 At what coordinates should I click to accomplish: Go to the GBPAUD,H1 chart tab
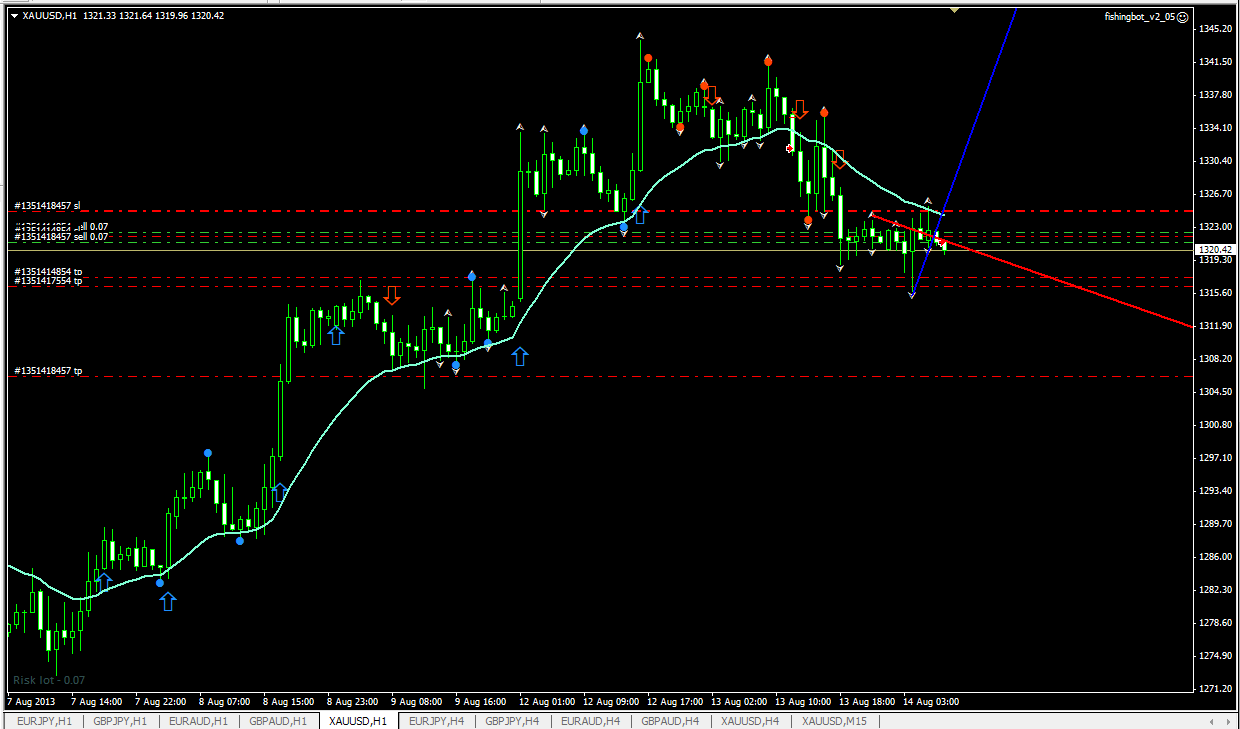click(279, 721)
